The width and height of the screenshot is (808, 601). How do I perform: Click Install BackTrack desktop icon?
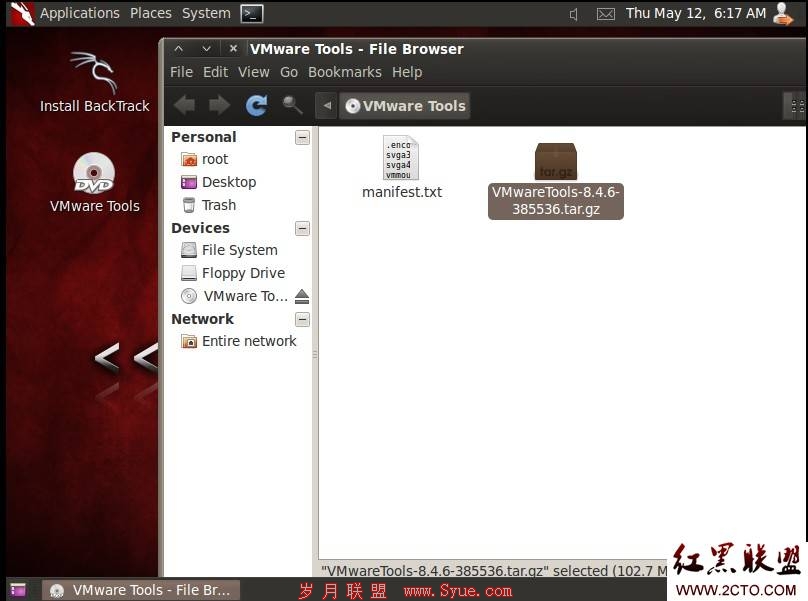(x=95, y=82)
